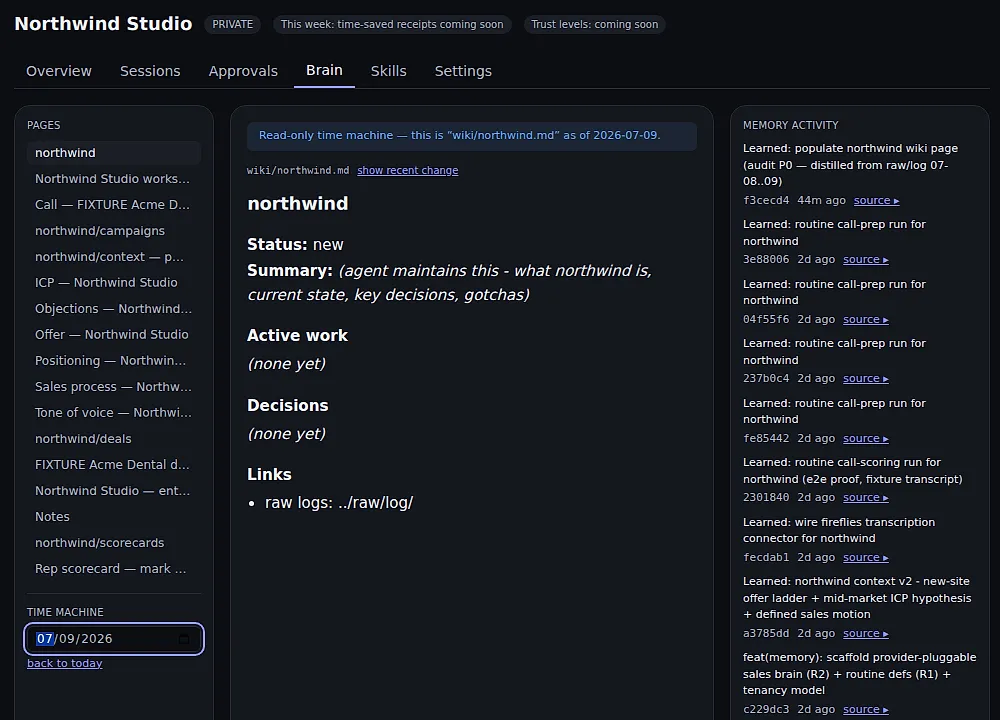
Task: Open source link for commit 237b0c4
Action: pyautogui.click(x=865, y=378)
